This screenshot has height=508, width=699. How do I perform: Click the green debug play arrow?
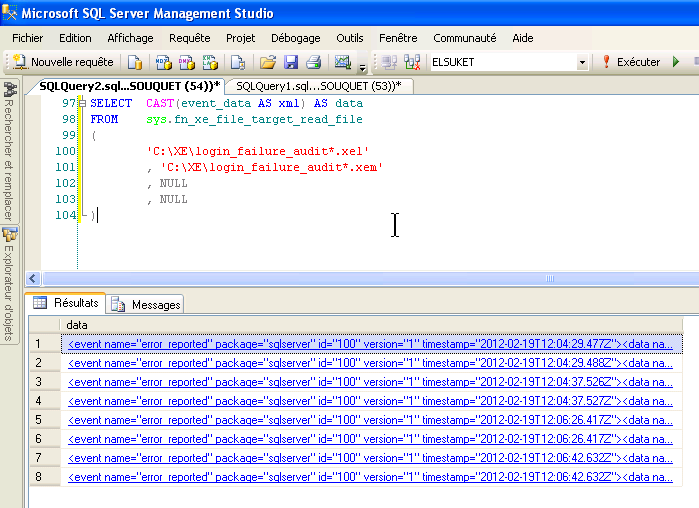tap(676, 62)
